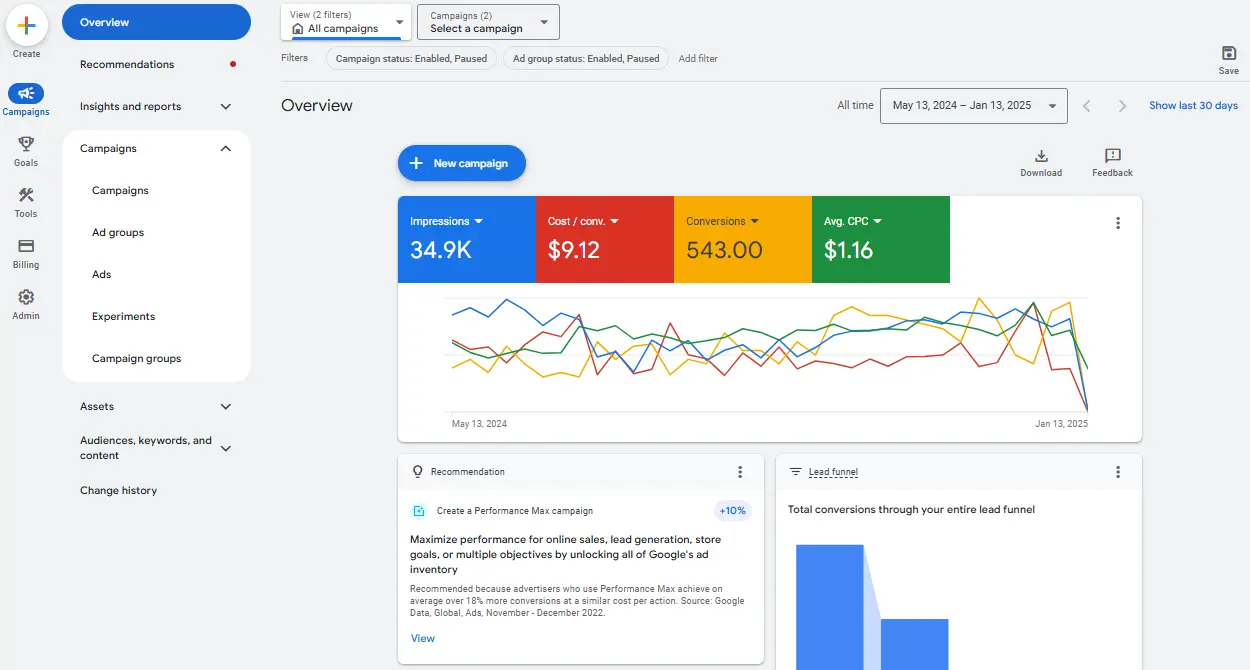
Task: Click the 'All time' label
Action: [856, 106]
